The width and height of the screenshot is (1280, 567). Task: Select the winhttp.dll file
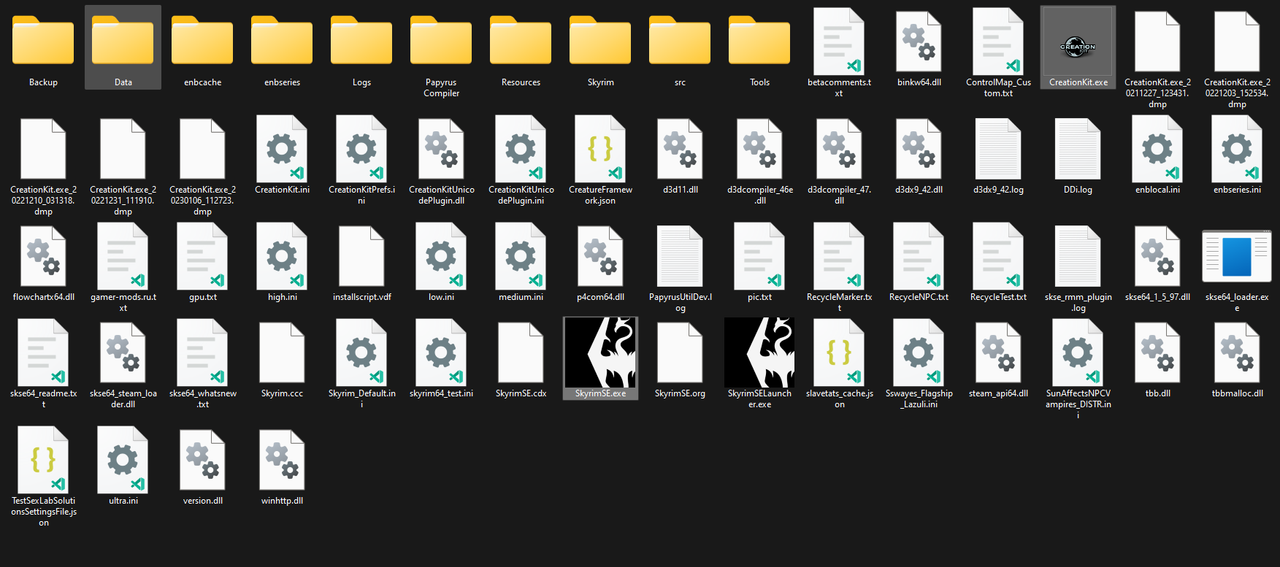point(282,459)
